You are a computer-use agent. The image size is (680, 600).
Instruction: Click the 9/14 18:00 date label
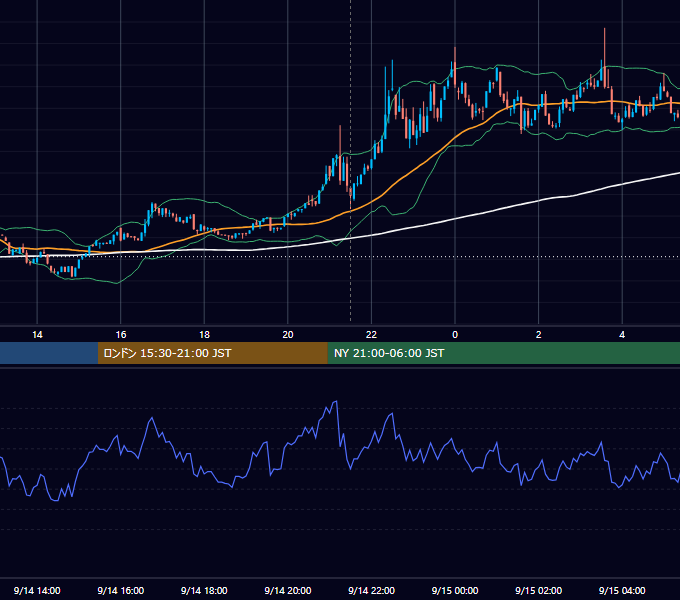click(x=204, y=590)
